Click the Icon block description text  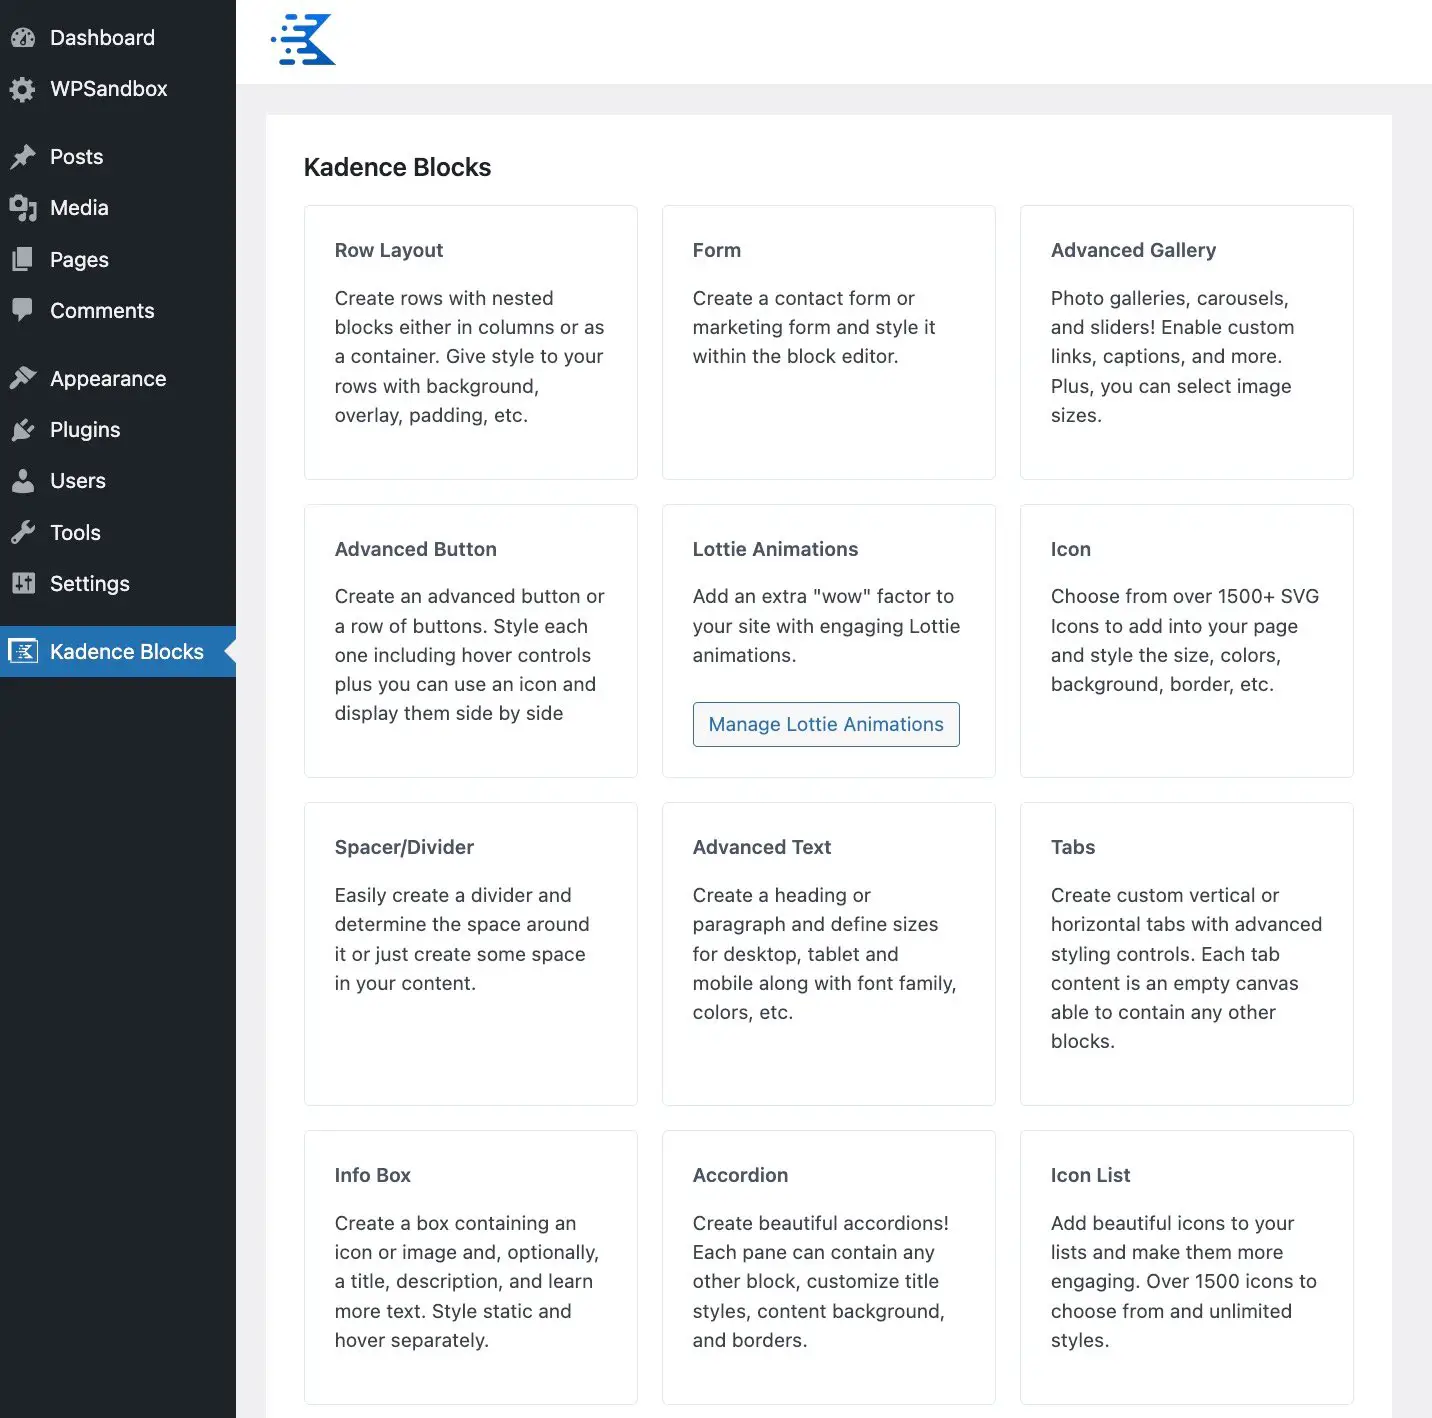coord(1185,641)
